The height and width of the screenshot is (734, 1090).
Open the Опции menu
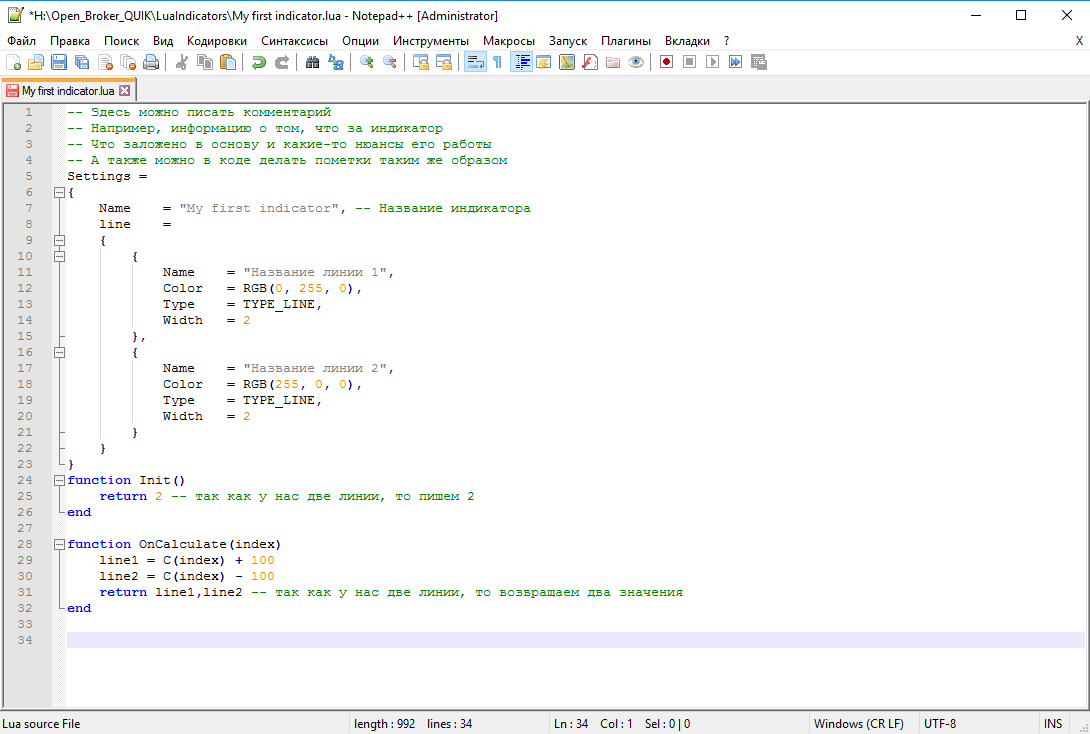[360, 41]
